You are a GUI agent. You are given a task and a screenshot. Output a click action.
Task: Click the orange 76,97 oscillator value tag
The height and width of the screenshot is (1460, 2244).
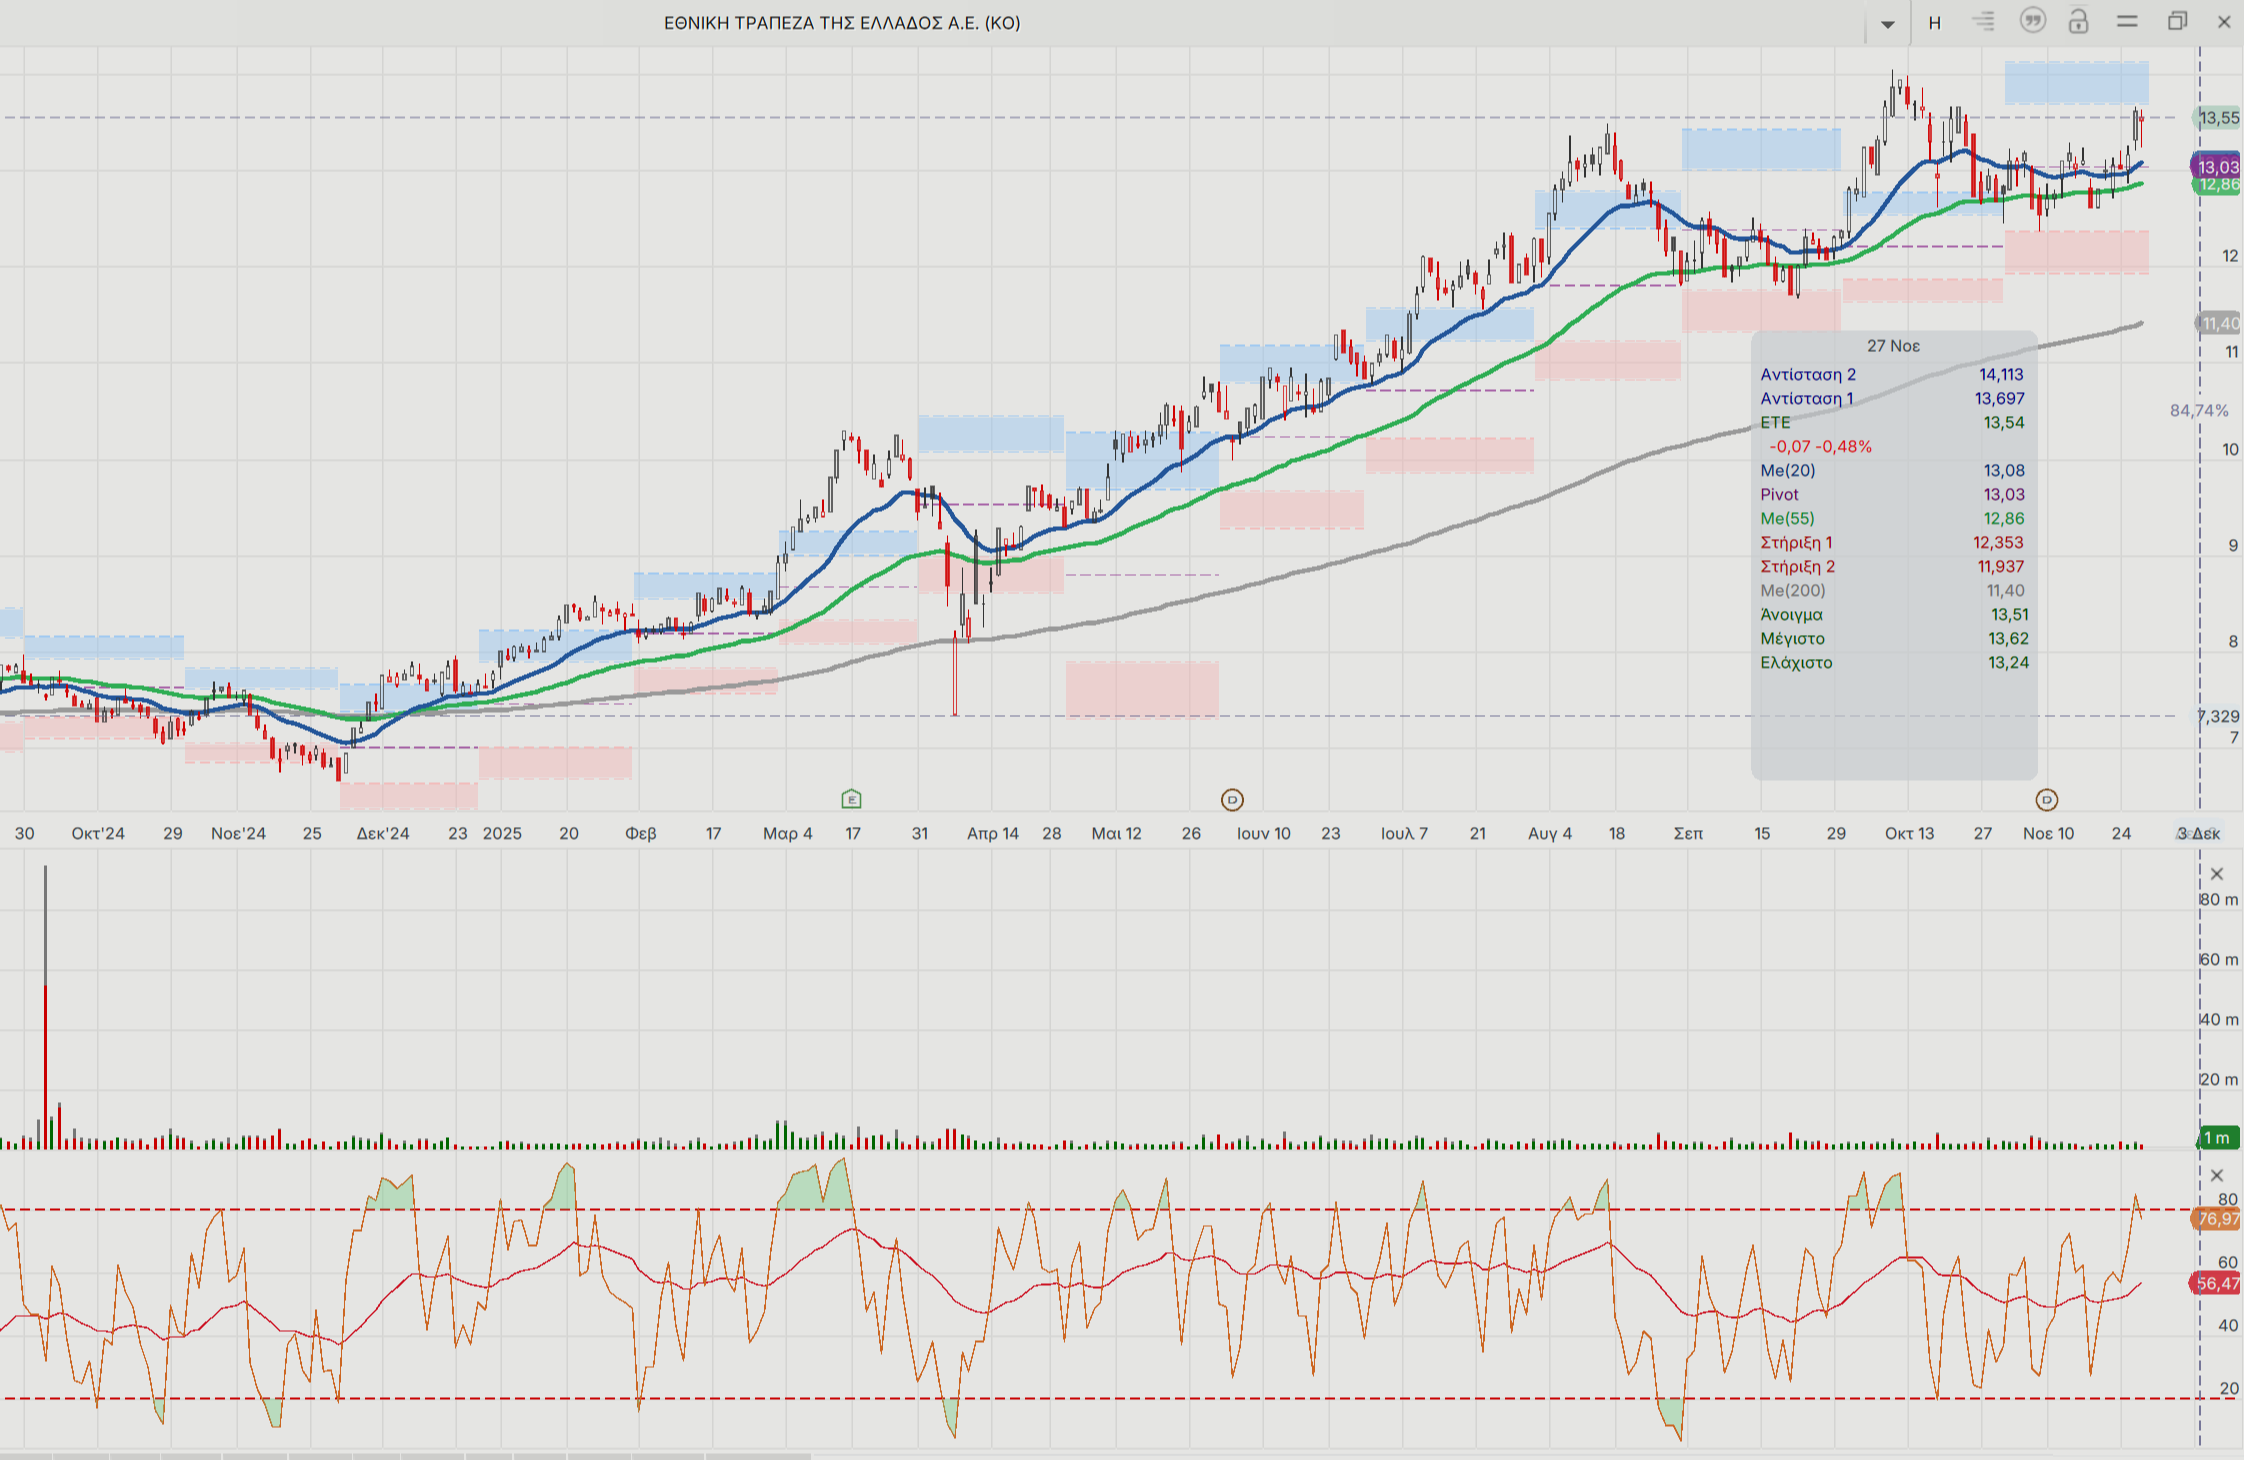pyautogui.click(x=2217, y=1218)
